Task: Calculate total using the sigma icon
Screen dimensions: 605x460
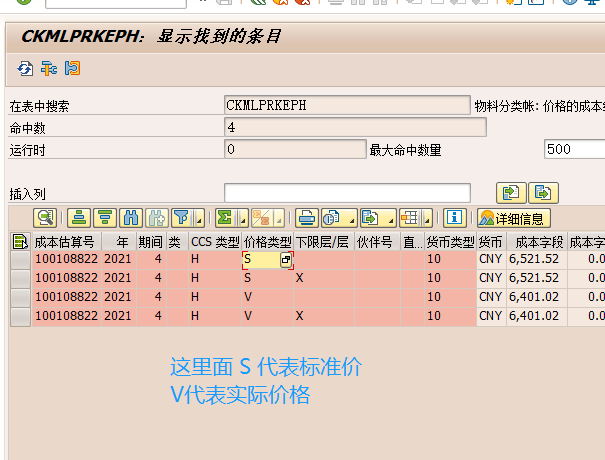Action: [x=226, y=218]
